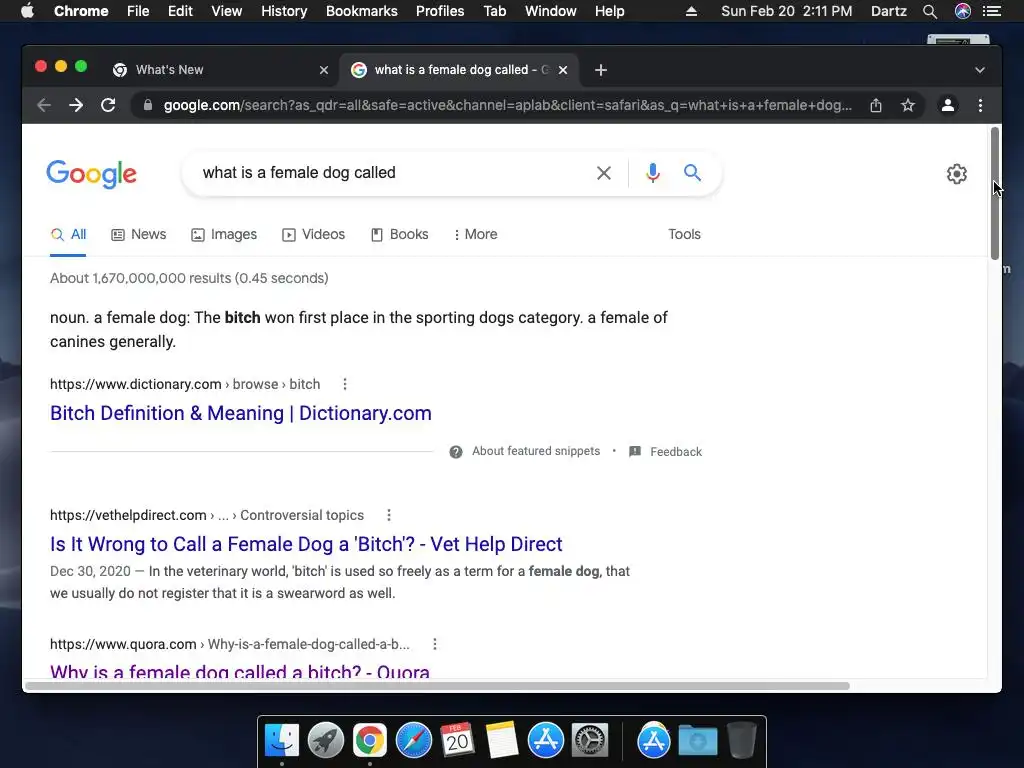Viewport: 1024px width, 768px height.
Task: Open the Profiles menu
Action: pyautogui.click(x=440, y=11)
